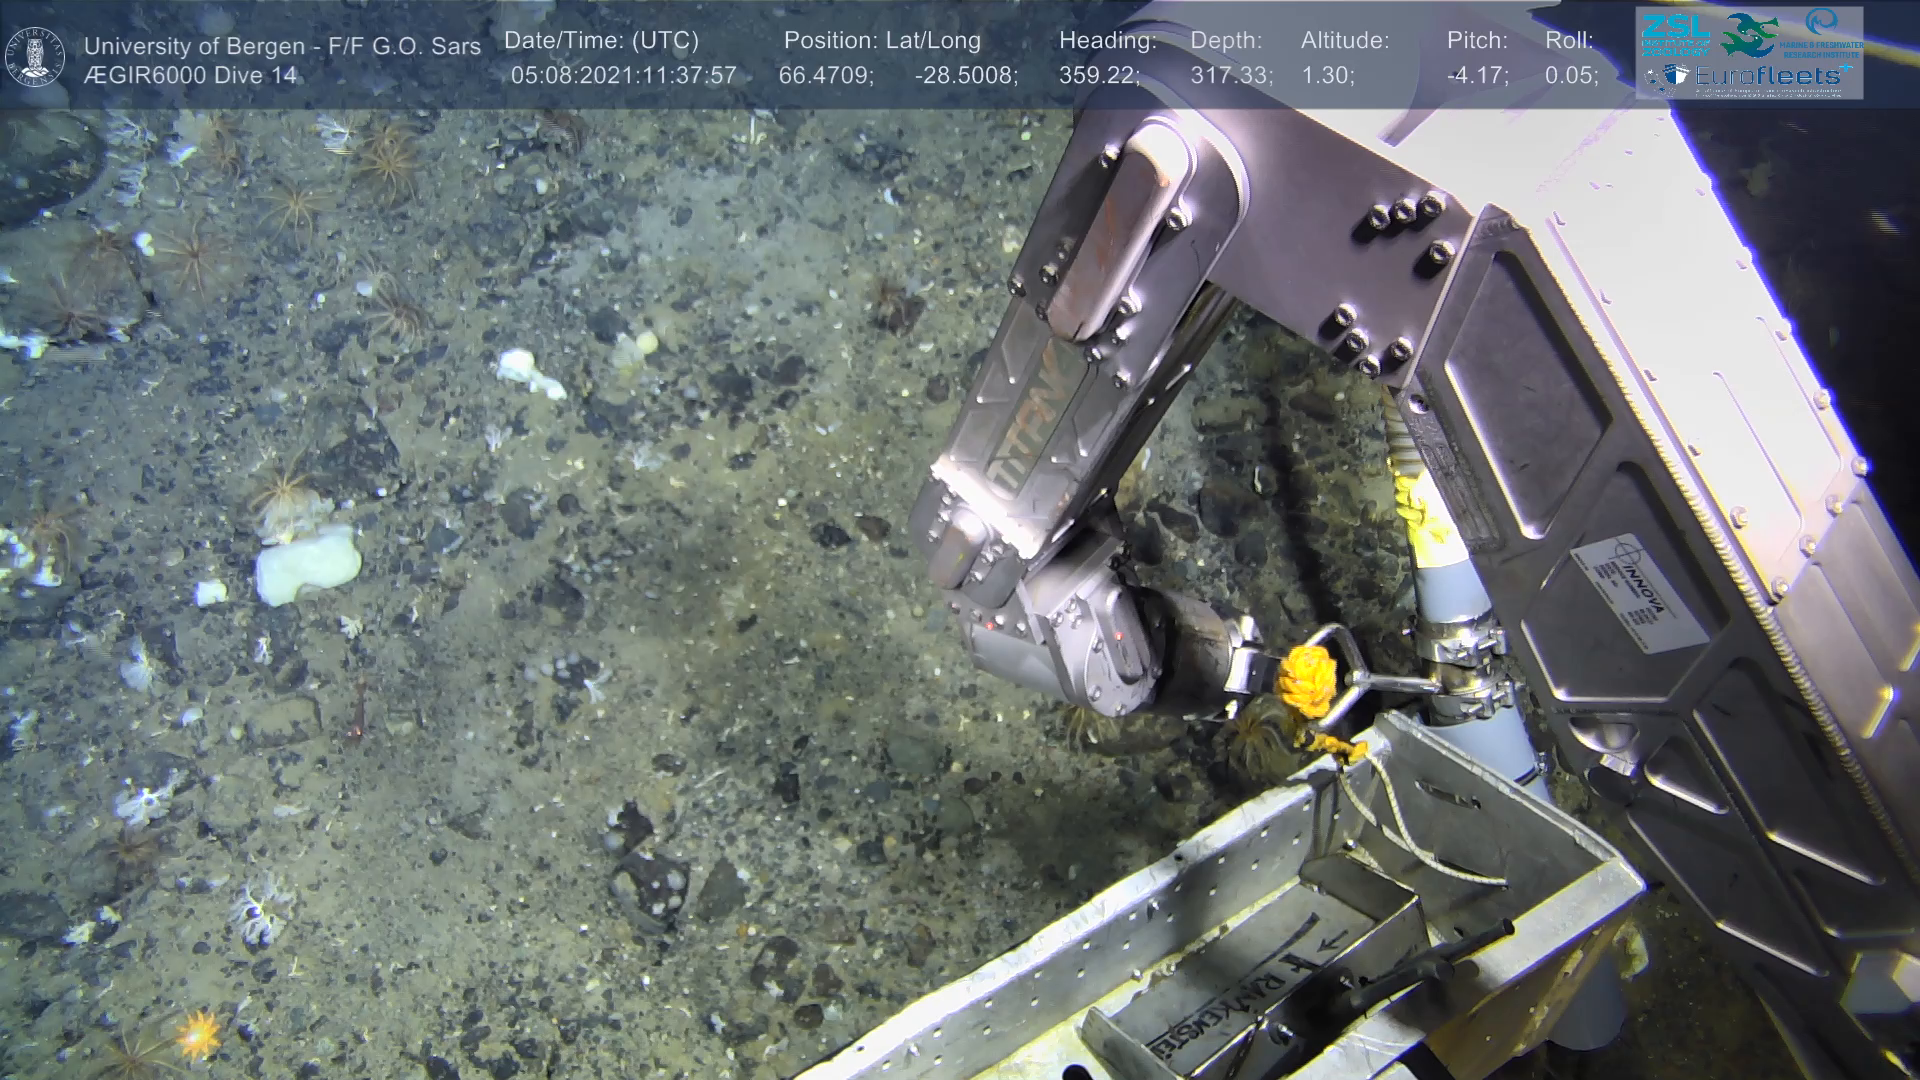
Task: Click the Position: Lat/Long label
Action: pos(882,41)
